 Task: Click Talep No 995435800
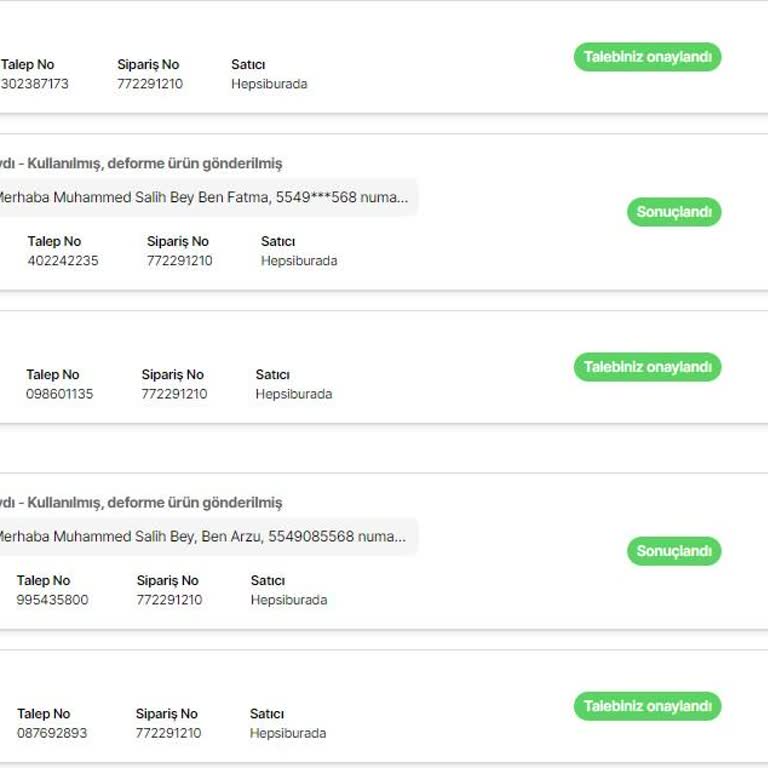pyautogui.click(x=52, y=600)
